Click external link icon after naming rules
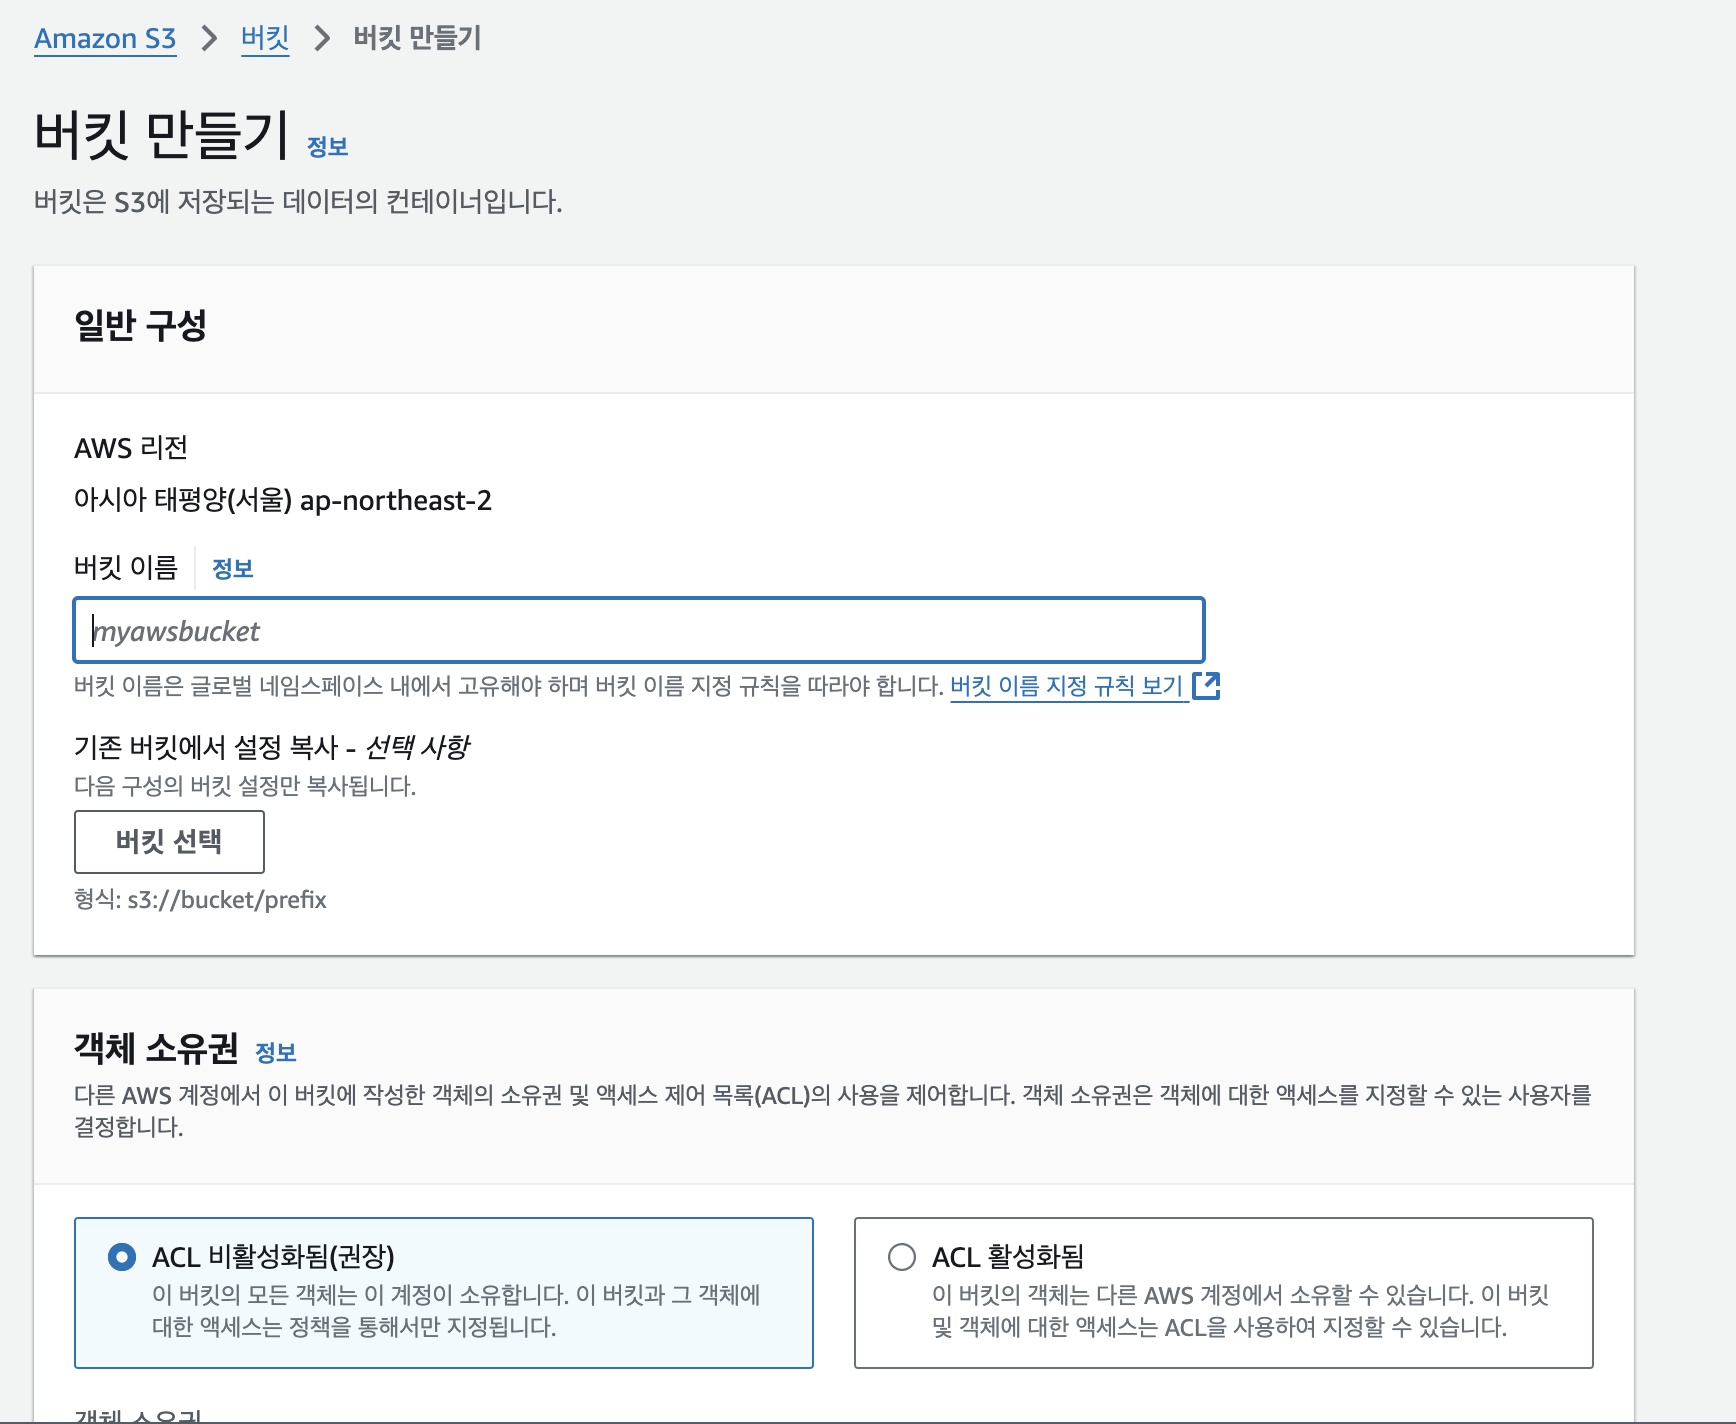 tap(1207, 686)
